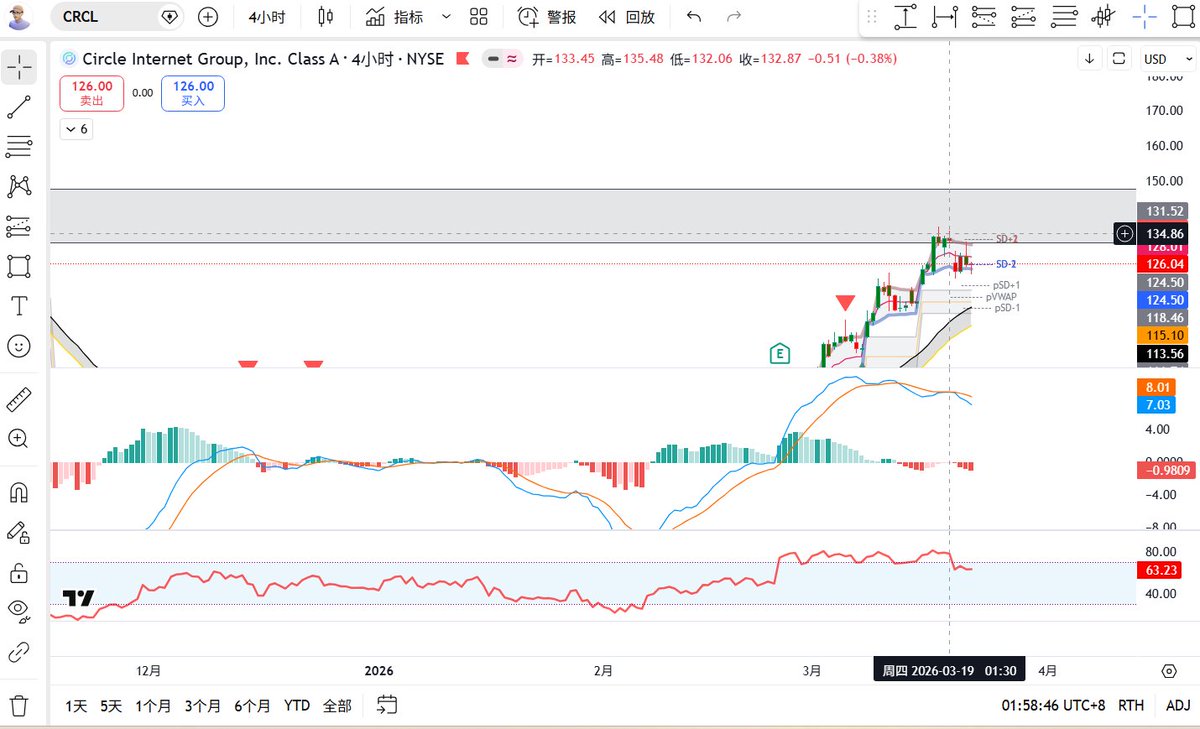Screen dimensions: 1200x729
Task: Open the 4小时 interval selector
Action: (x=268, y=17)
